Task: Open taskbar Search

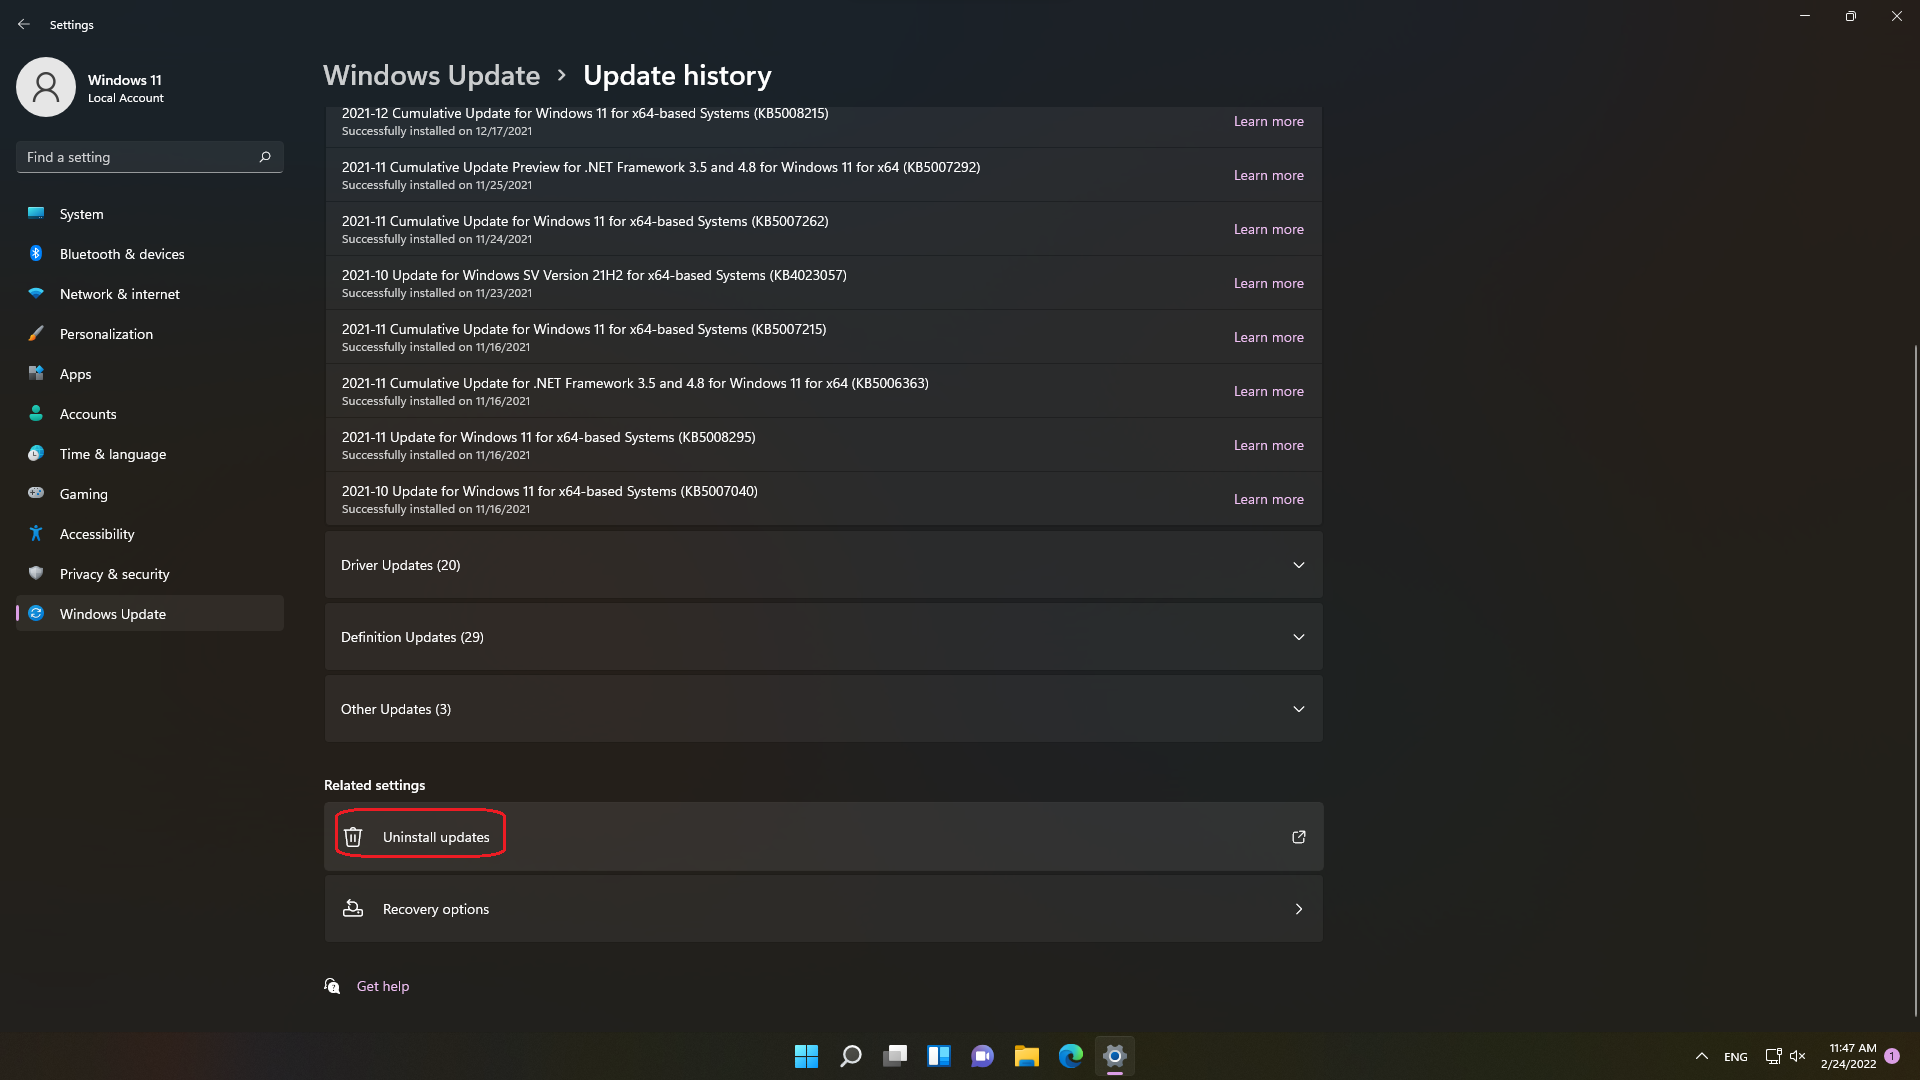Action: pyautogui.click(x=851, y=1056)
